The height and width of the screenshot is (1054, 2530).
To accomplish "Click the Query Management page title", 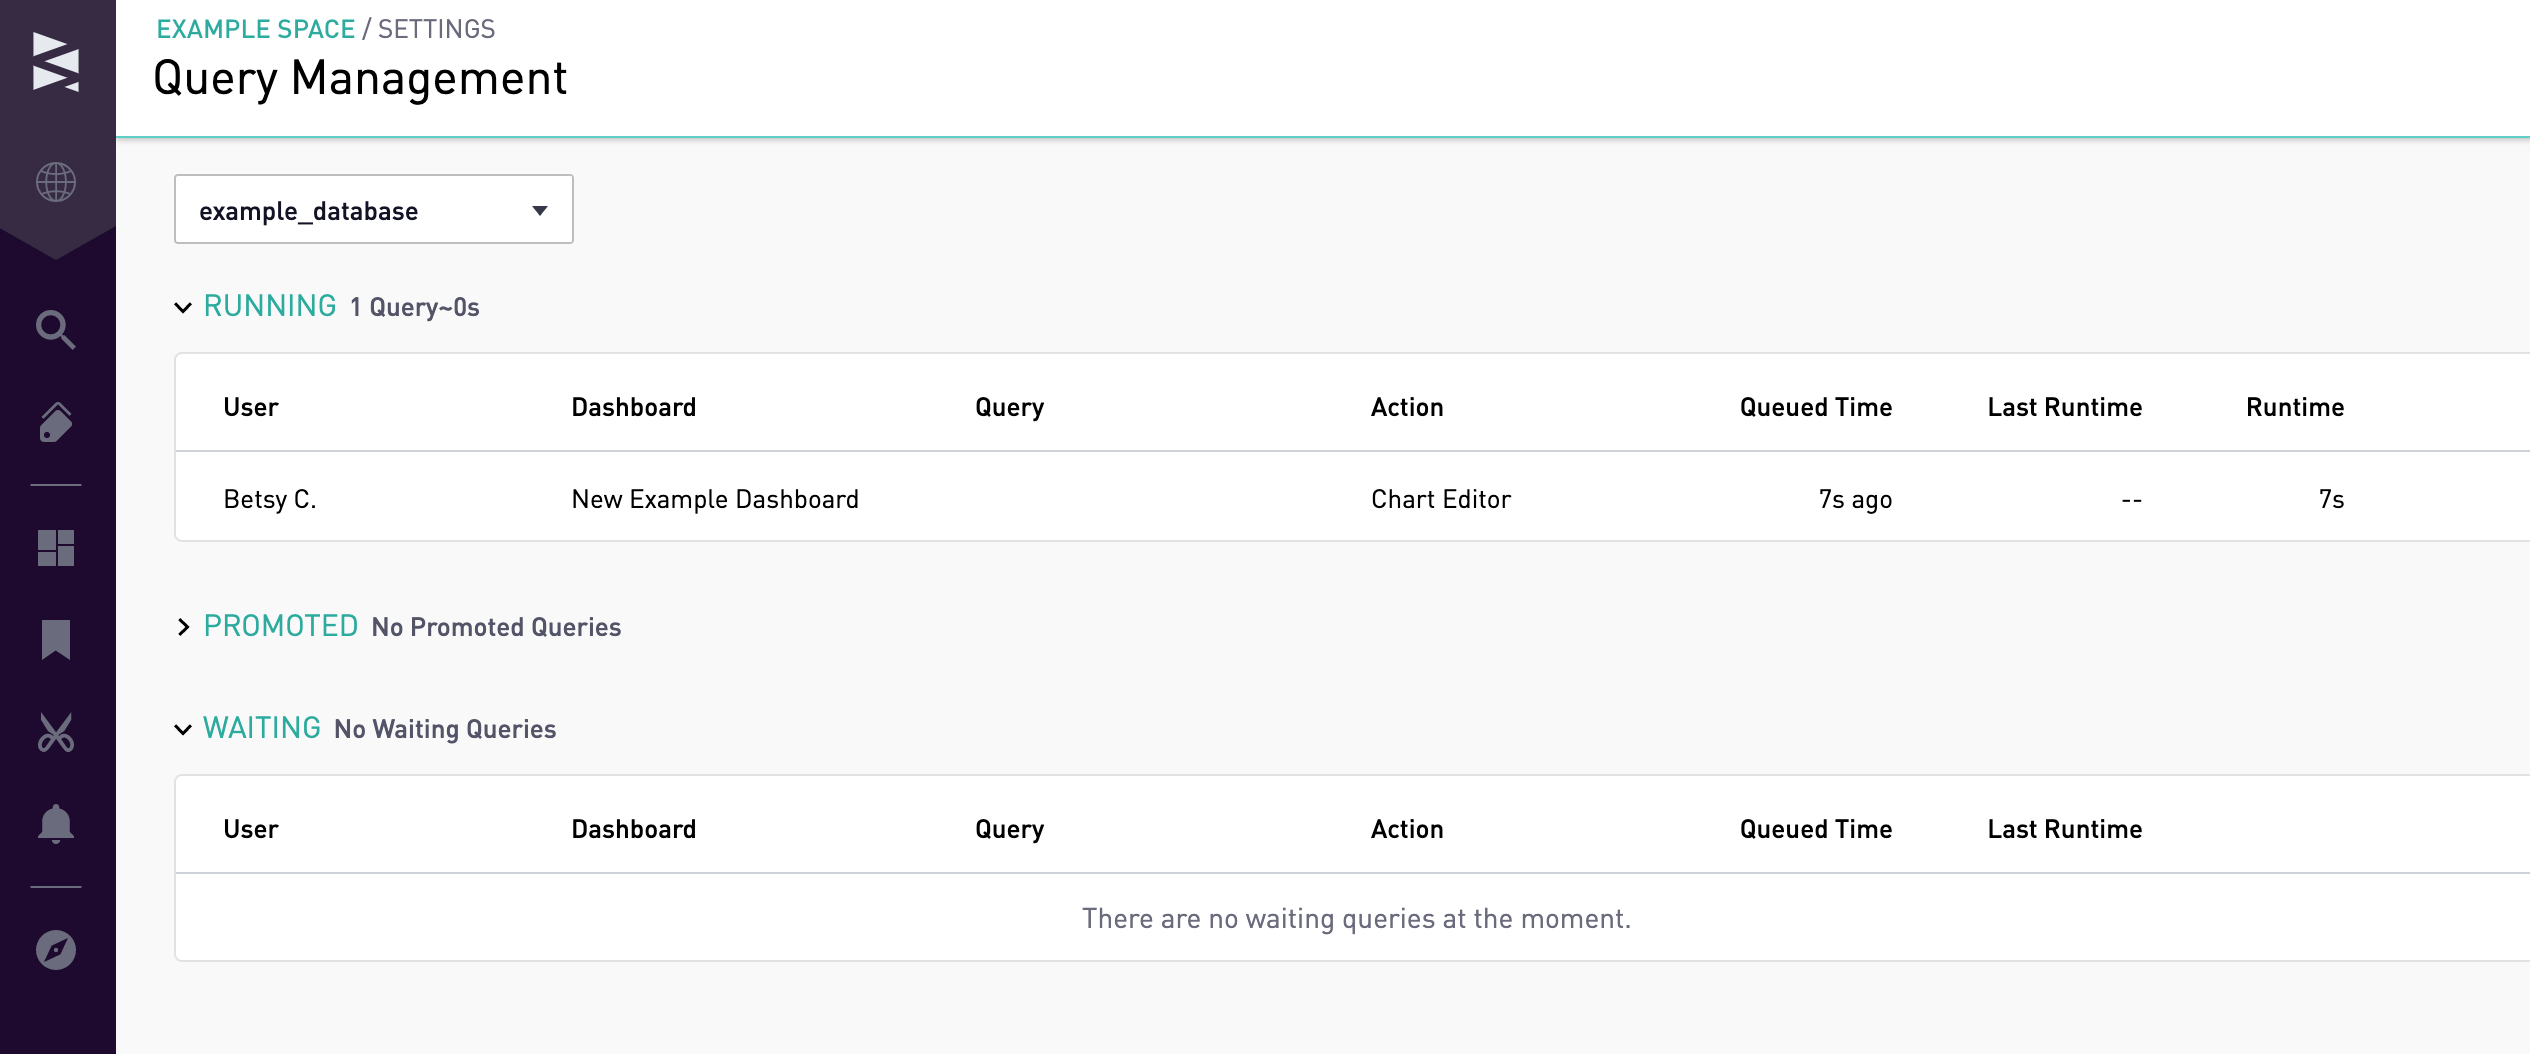I will [x=360, y=78].
